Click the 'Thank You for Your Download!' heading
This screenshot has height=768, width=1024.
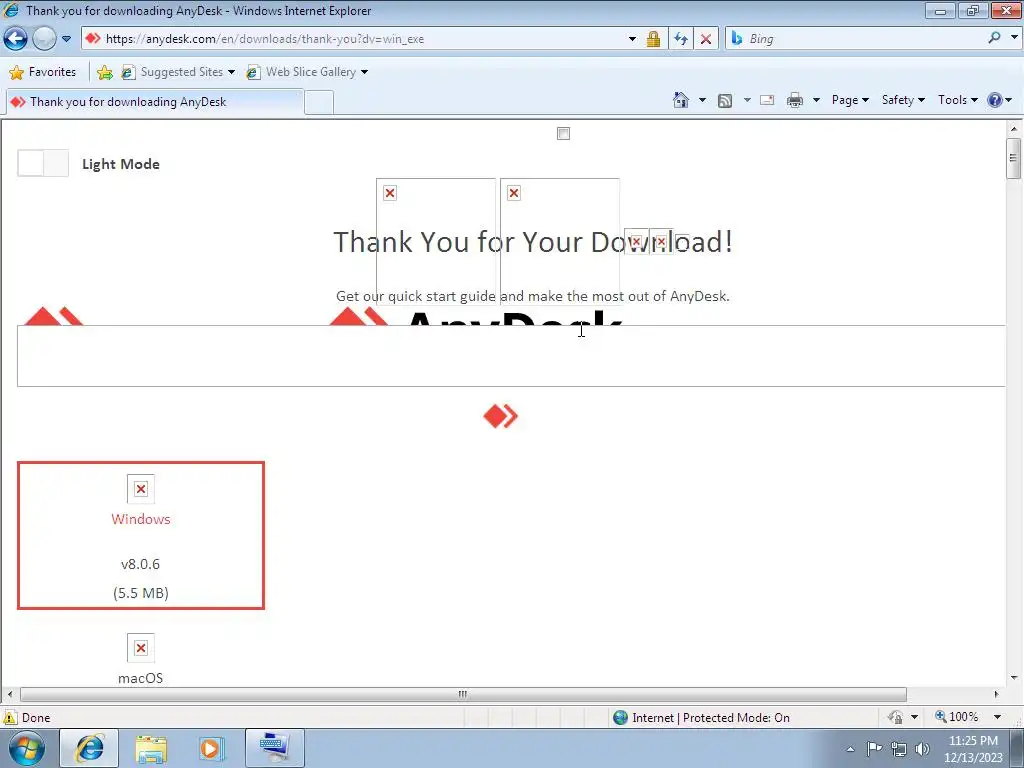point(533,242)
